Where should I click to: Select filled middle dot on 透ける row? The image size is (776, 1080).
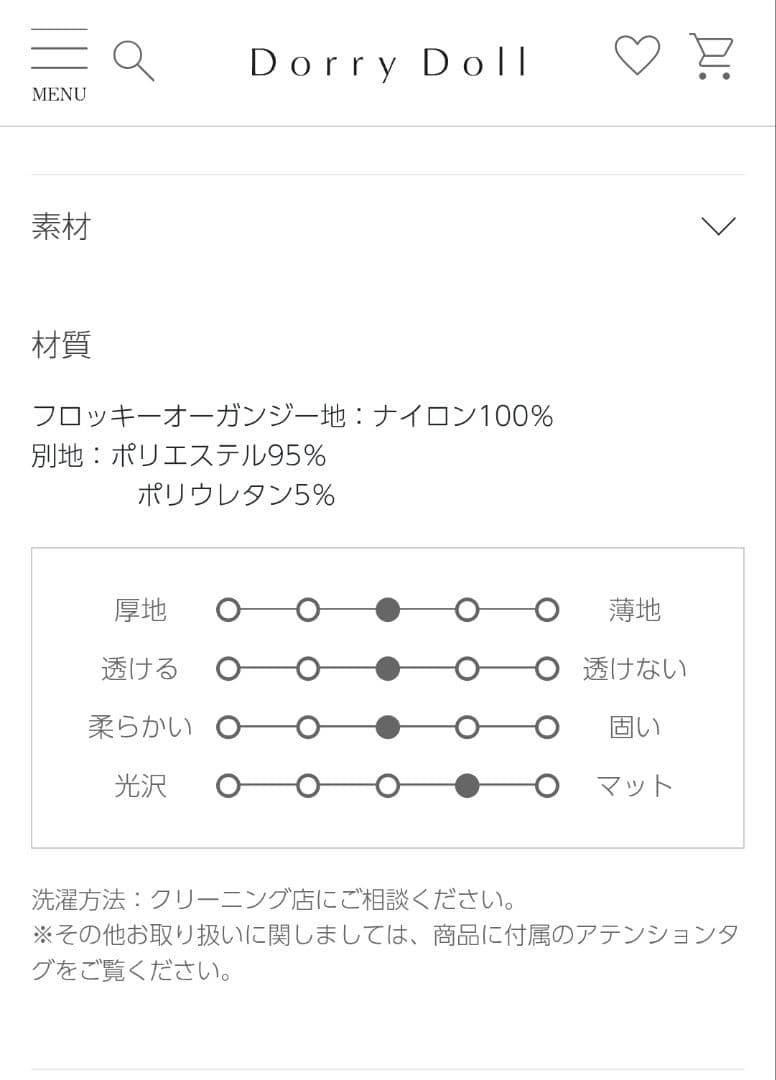[388, 669]
